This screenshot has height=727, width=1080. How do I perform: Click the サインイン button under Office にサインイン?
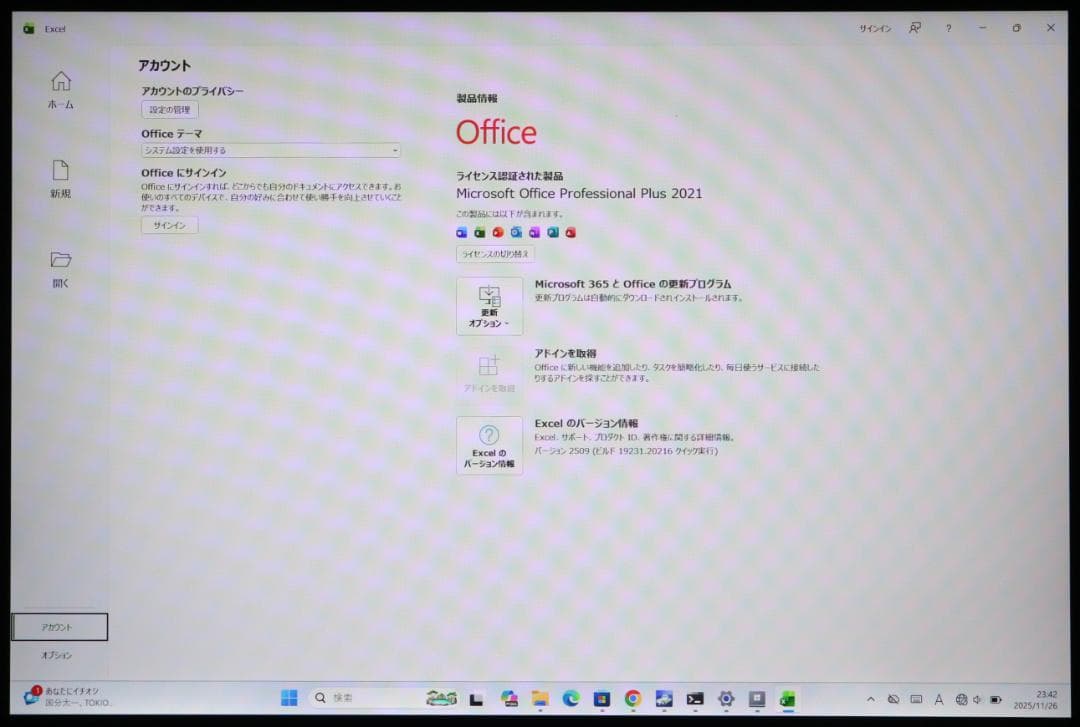tap(169, 225)
